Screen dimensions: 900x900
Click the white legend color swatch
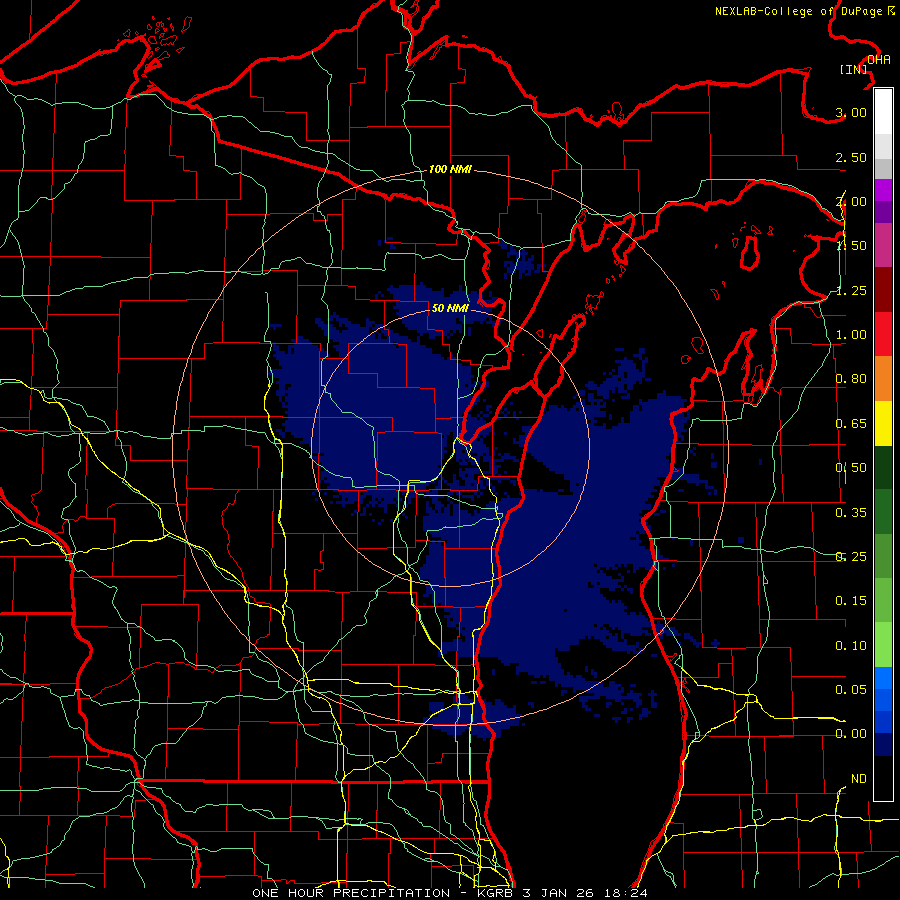pos(883,112)
